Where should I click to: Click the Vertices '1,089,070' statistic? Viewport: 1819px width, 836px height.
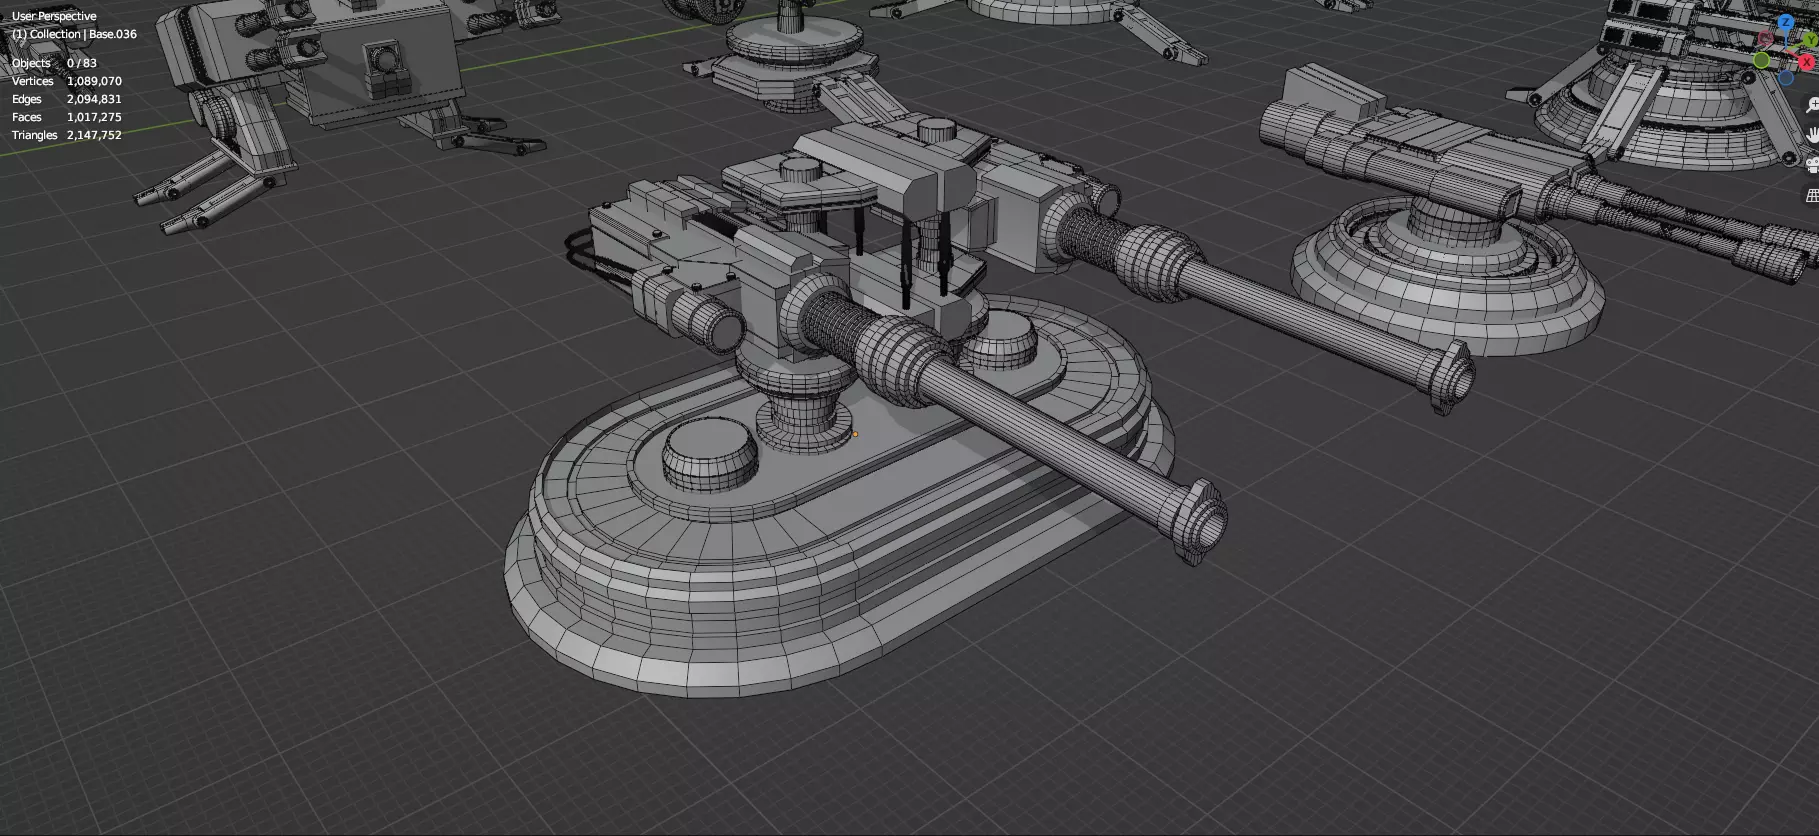pyautogui.click(x=94, y=81)
